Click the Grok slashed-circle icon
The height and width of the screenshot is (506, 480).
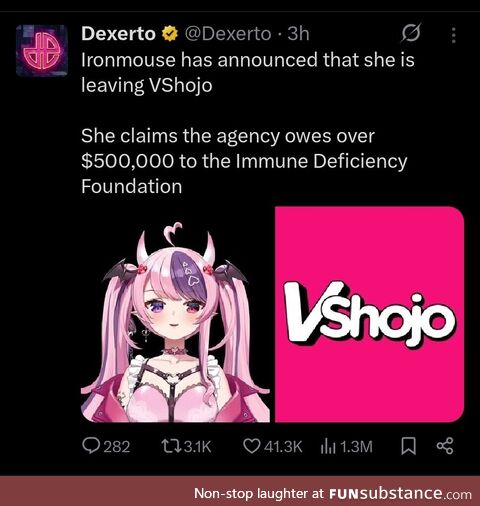(x=411, y=33)
